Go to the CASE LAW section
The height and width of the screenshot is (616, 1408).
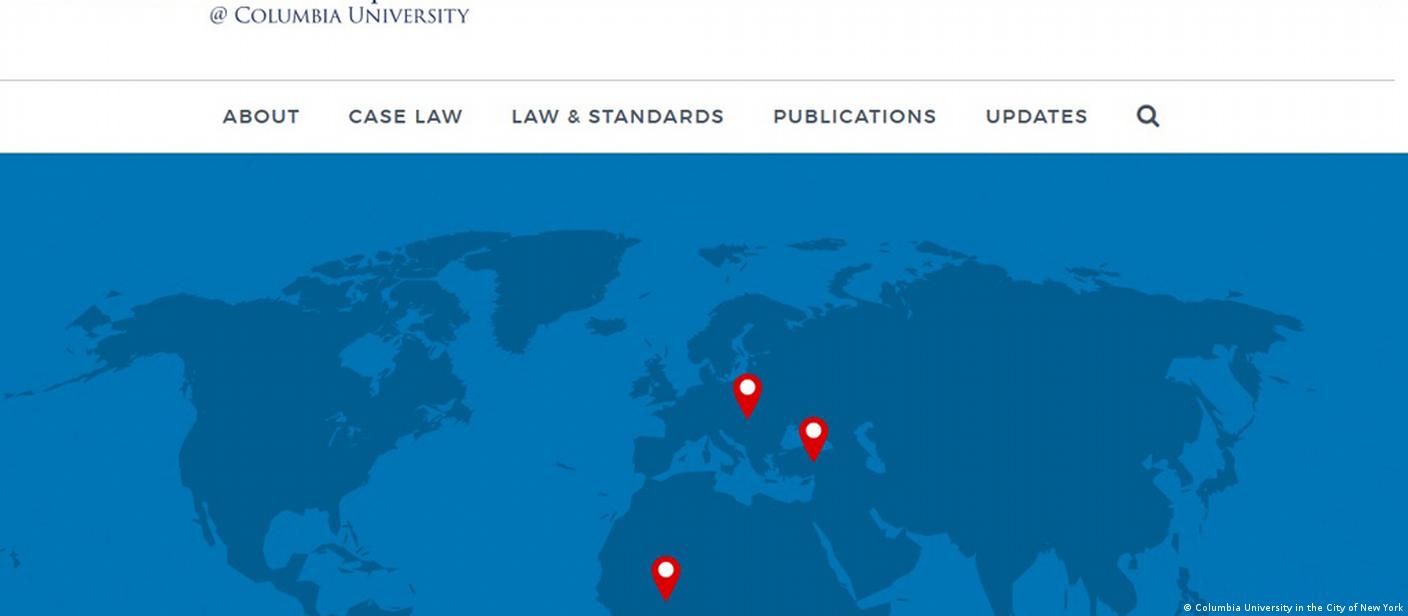point(405,116)
